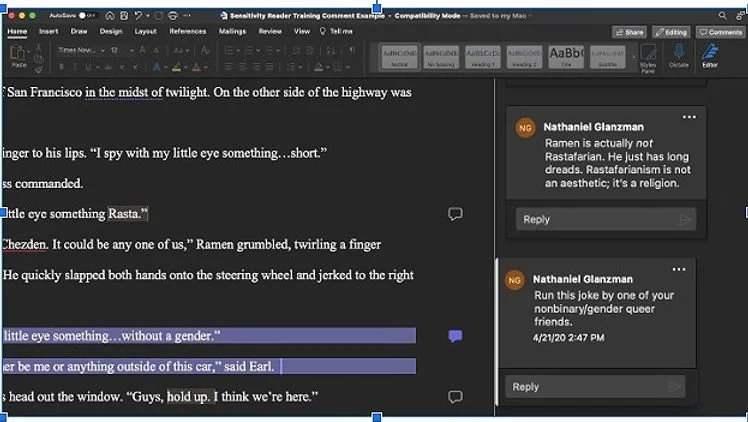The image size is (748, 422).
Task: Center align text
Action: [x=243, y=67]
